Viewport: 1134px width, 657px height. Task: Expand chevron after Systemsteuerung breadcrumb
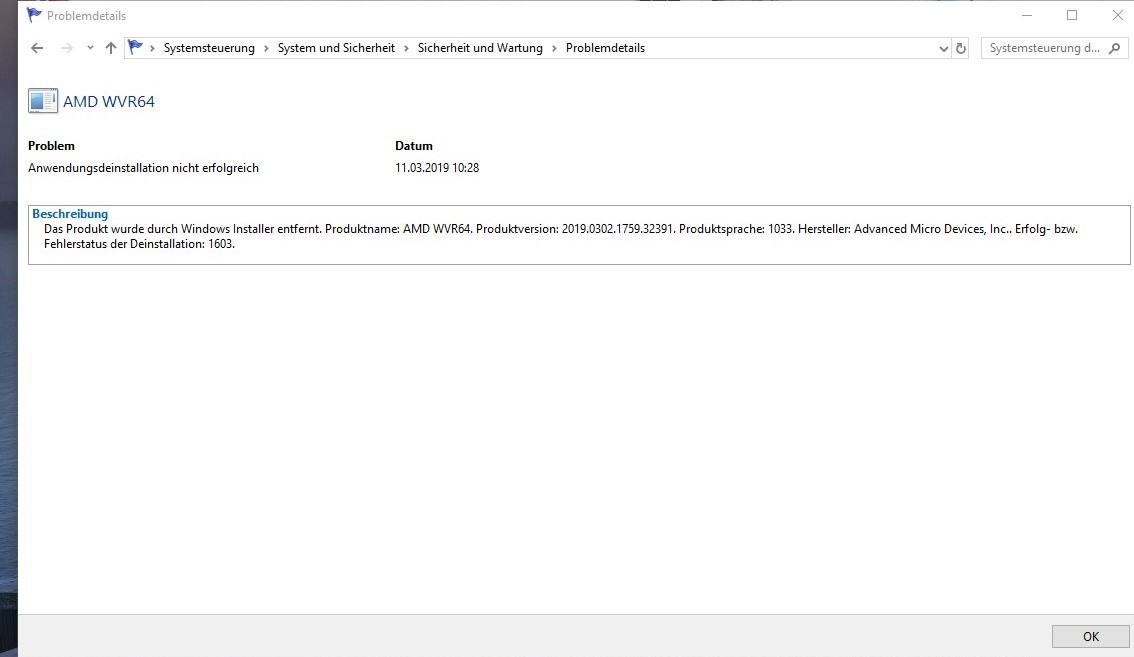pos(266,48)
